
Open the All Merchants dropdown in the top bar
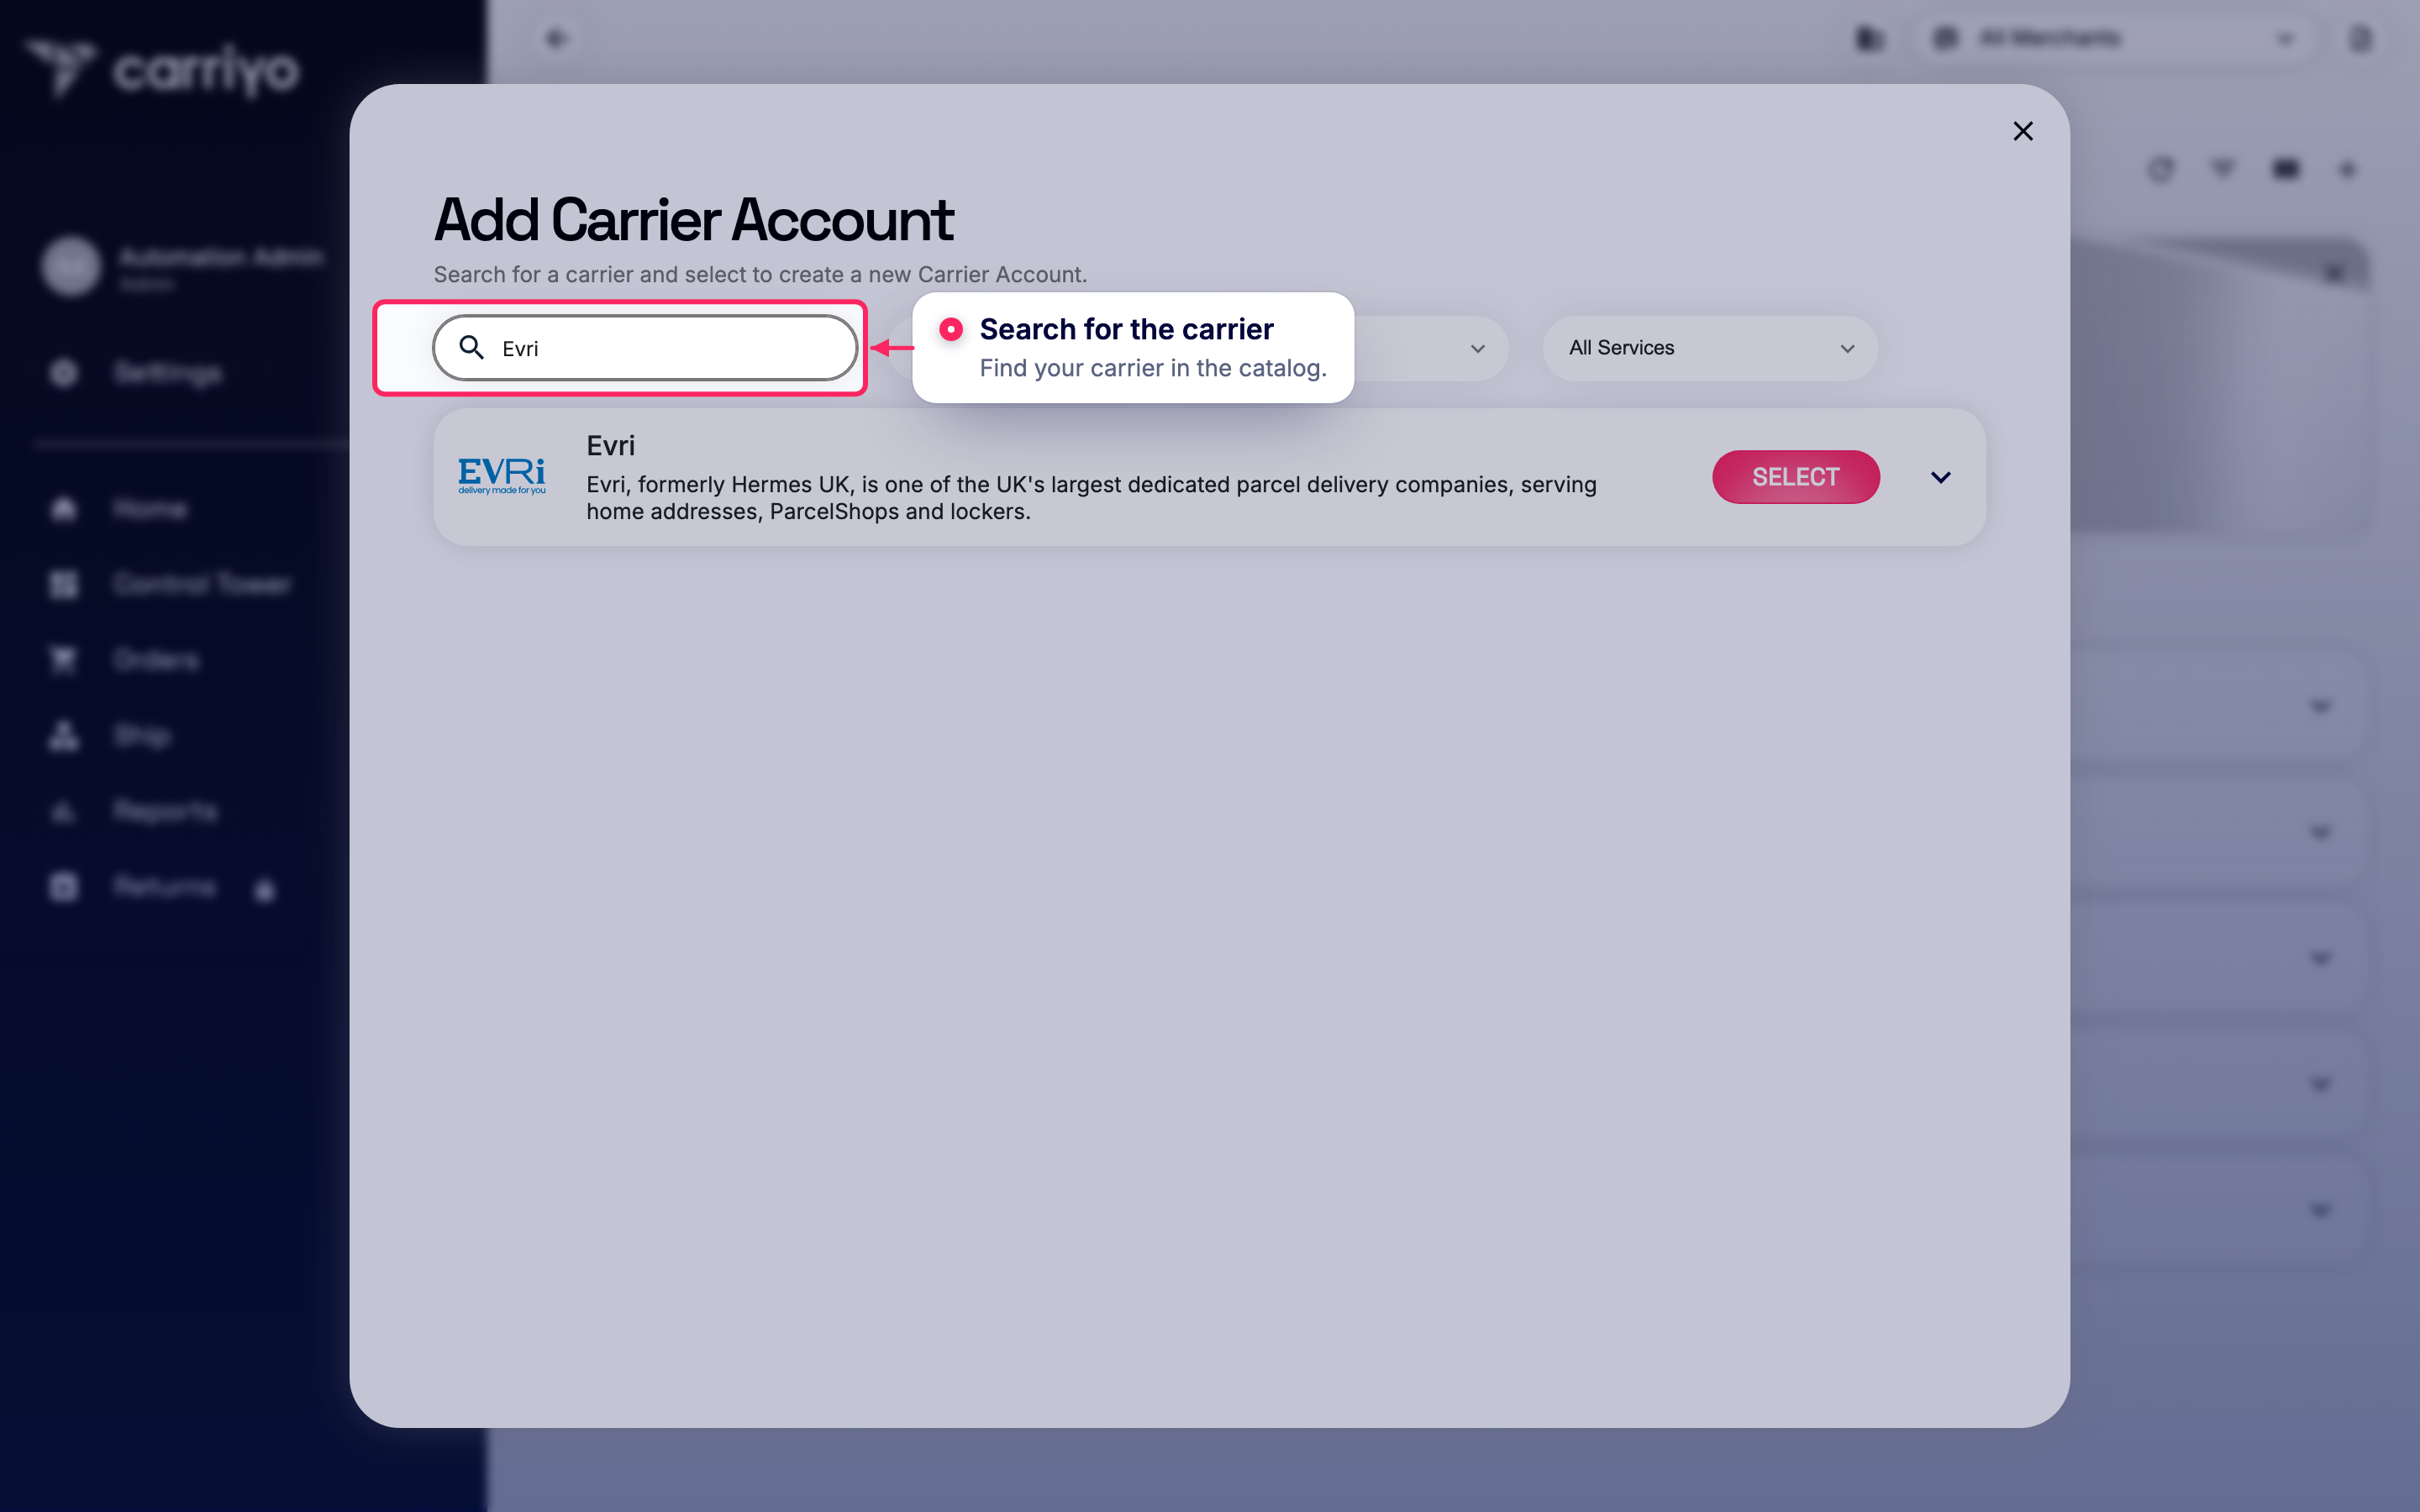[2116, 38]
